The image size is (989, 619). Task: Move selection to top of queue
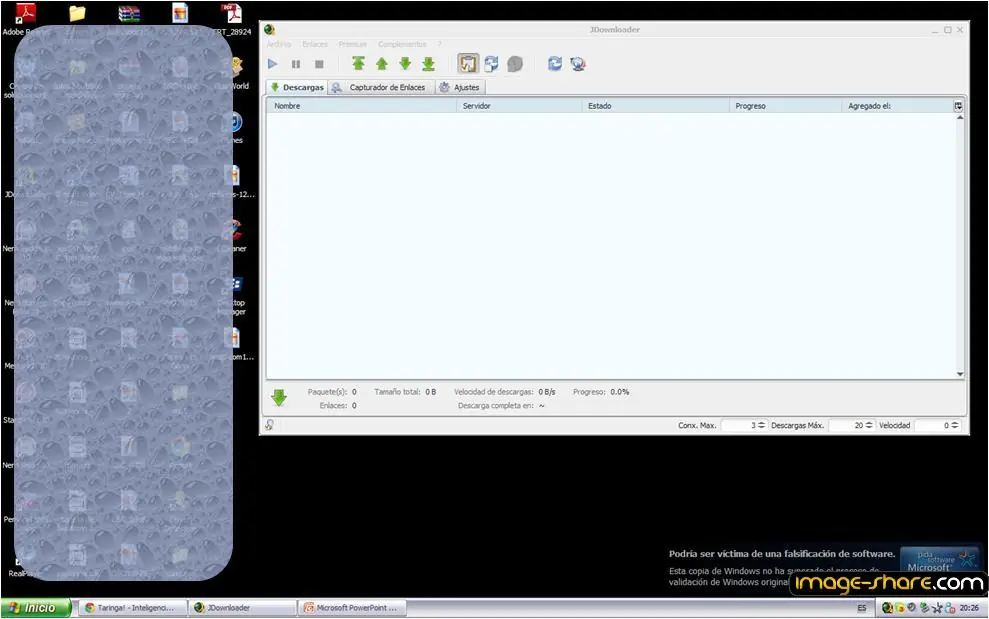(358, 63)
